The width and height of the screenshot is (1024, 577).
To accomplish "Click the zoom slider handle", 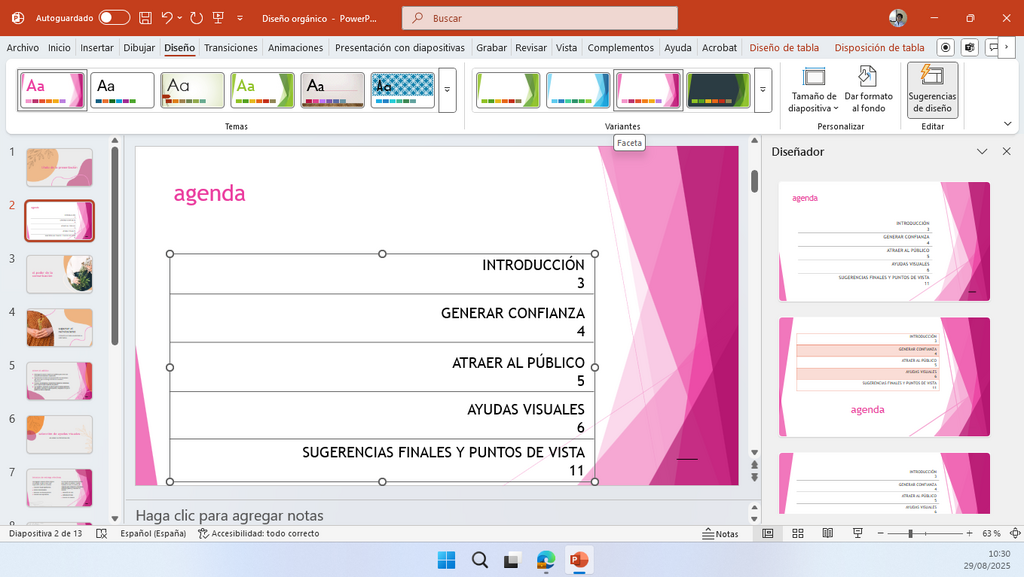I will (910, 533).
